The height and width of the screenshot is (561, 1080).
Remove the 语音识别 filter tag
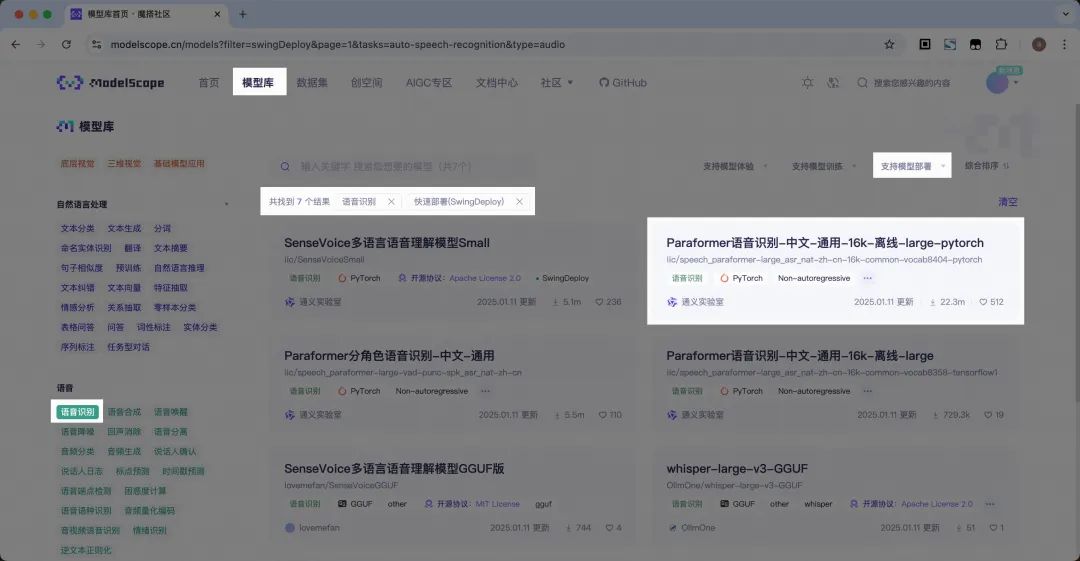click(391, 202)
